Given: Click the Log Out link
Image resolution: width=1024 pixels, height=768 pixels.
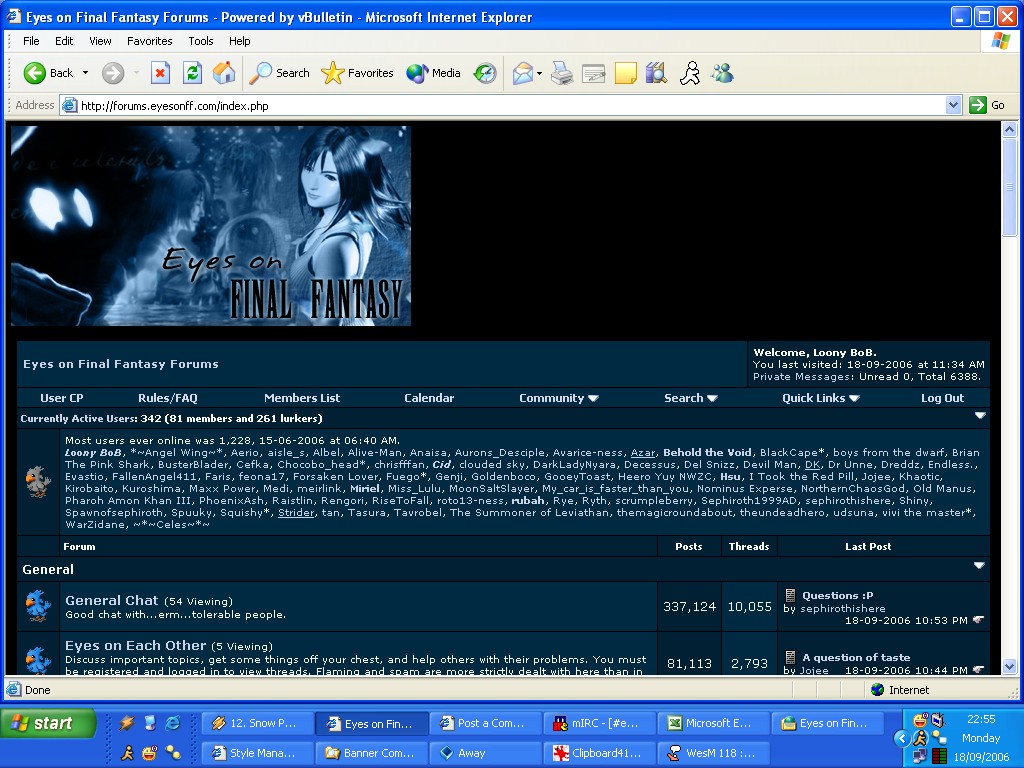Looking at the screenshot, I should (942, 398).
